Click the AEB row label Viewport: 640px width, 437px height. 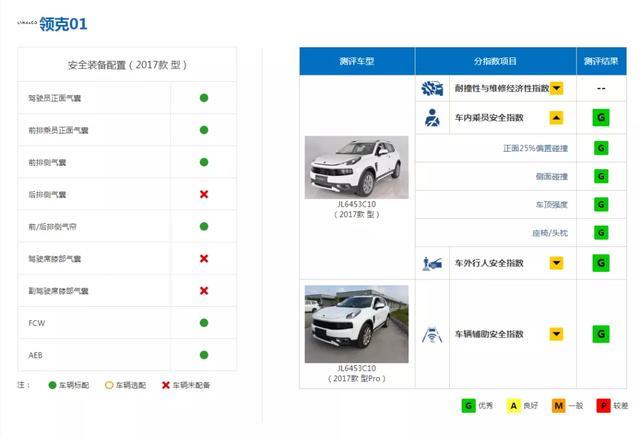[x=36, y=355]
